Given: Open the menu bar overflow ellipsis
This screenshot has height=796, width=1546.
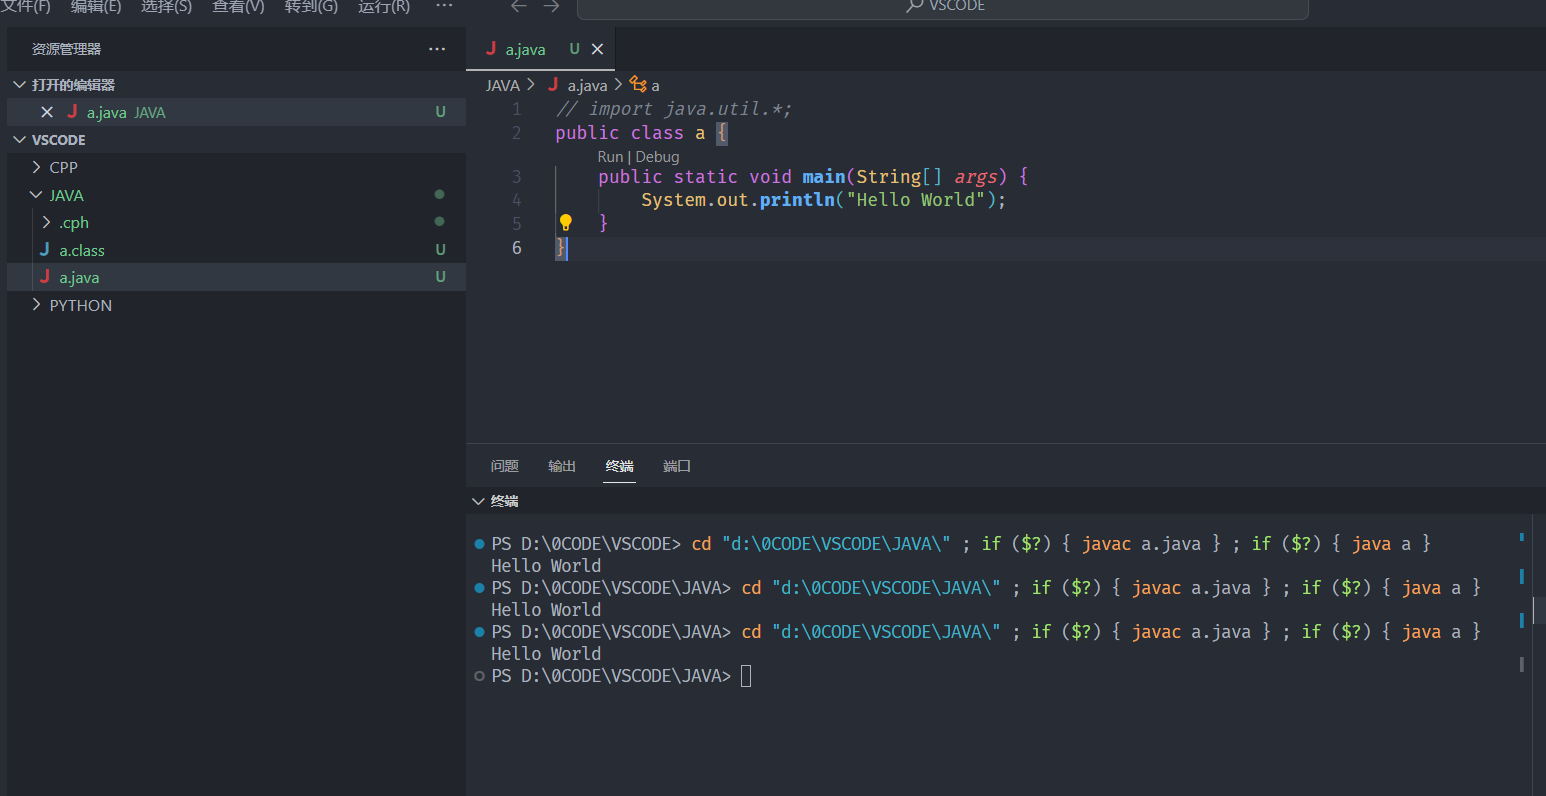Looking at the screenshot, I should pyautogui.click(x=444, y=7).
